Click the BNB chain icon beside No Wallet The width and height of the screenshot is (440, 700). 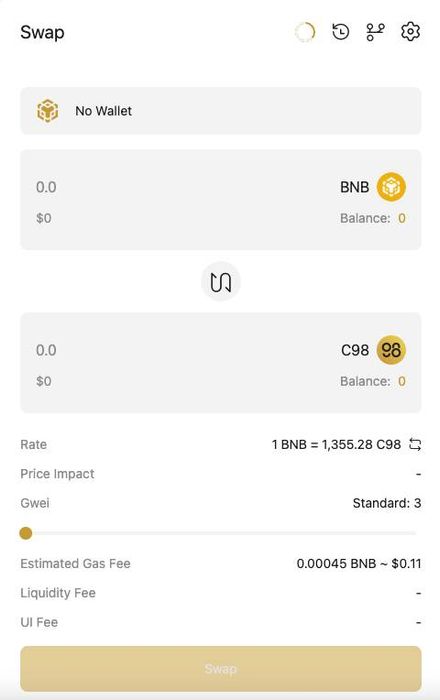[x=47, y=111]
